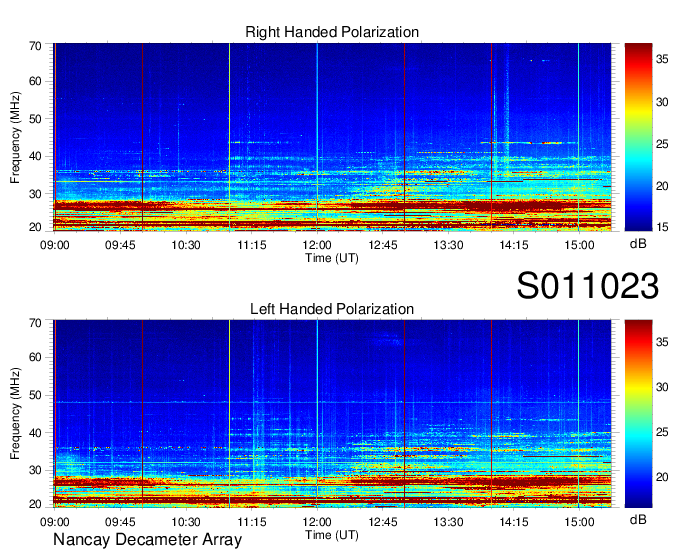This screenshot has width=680, height=552.
Task: Click the "Nancay Decameter Array" caption
Action: point(147,540)
